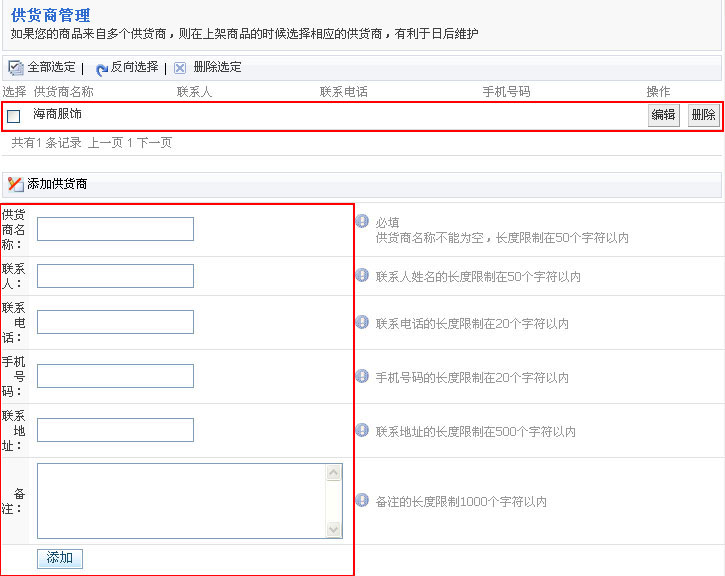Click supplier name 海商服饰 in list
The image size is (725, 576).
coord(57,114)
